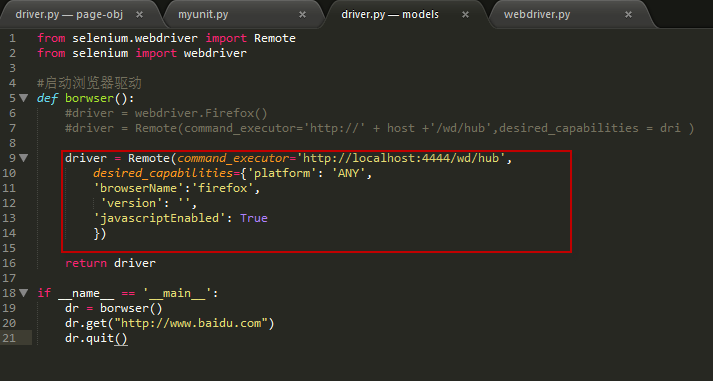Viewport: 713px width, 381px height.
Task: Click the return keyword on line 16
Action: [86, 263]
